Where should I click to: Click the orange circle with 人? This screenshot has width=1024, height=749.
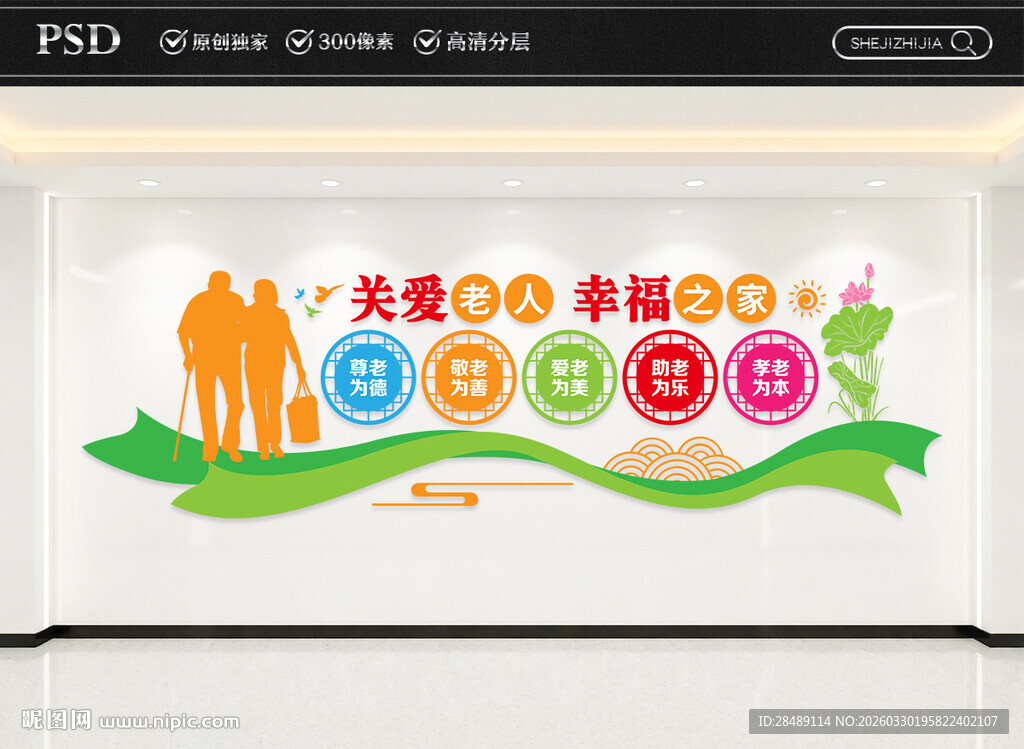point(528,299)
